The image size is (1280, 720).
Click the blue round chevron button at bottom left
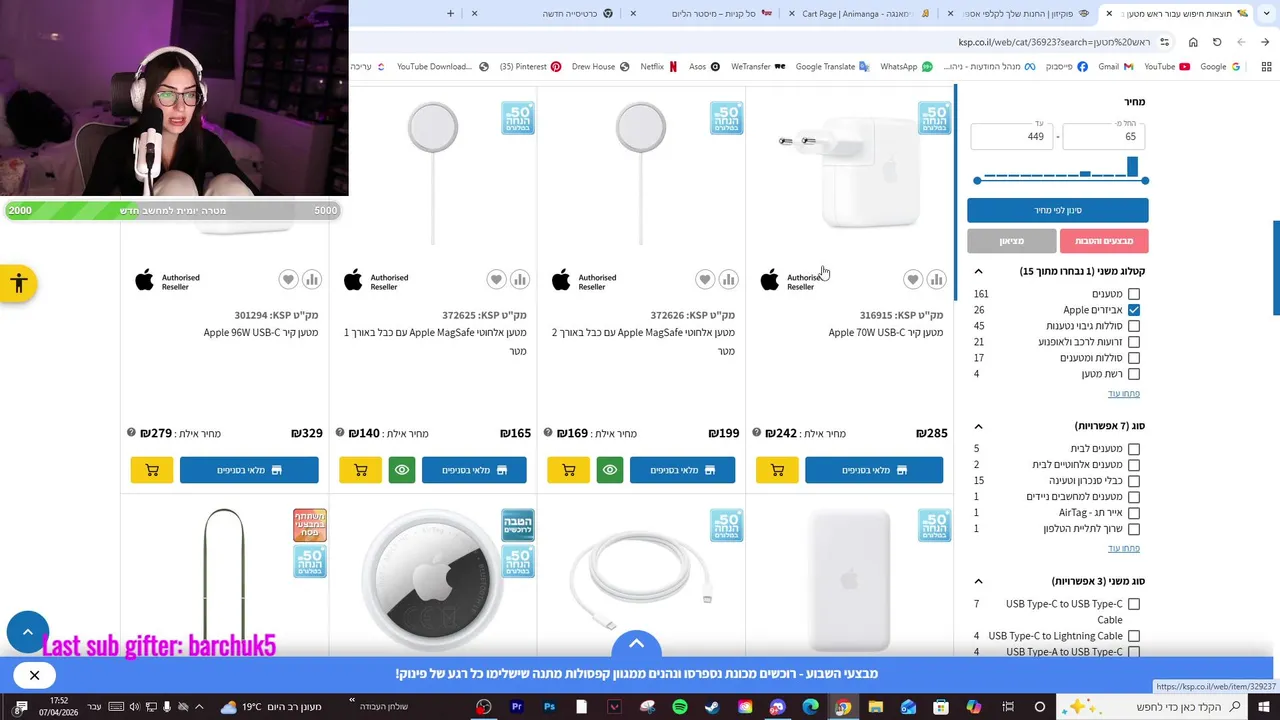28,632
